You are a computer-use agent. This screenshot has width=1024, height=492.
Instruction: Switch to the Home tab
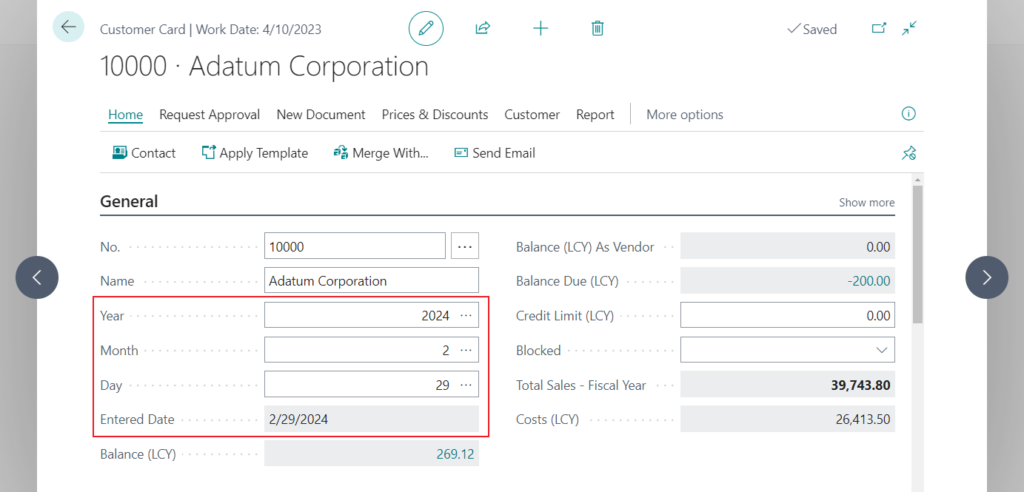click(125, 115)
